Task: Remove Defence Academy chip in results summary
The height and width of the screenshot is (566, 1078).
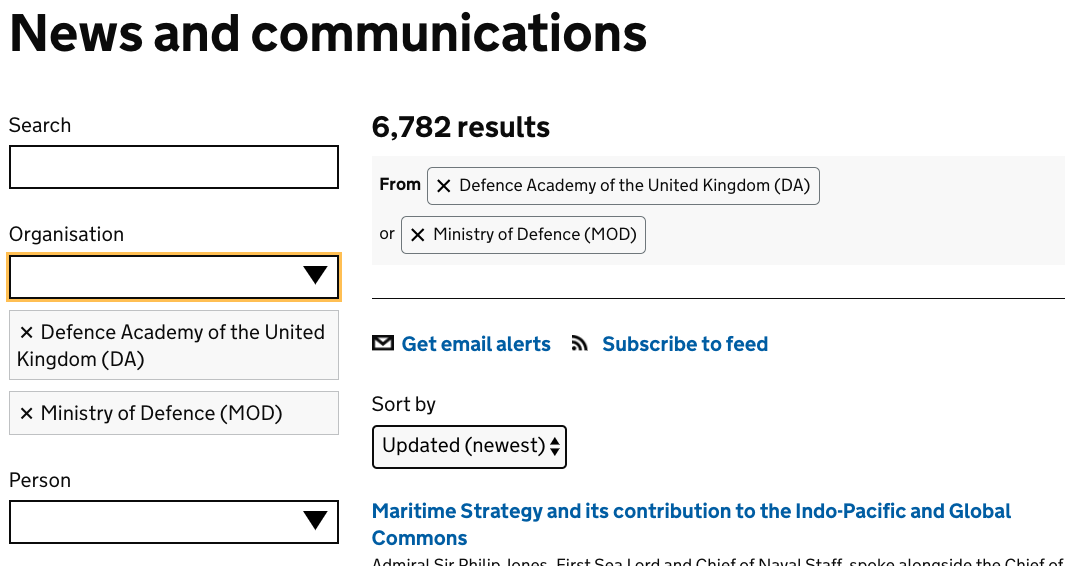Action: pos(444,186)
